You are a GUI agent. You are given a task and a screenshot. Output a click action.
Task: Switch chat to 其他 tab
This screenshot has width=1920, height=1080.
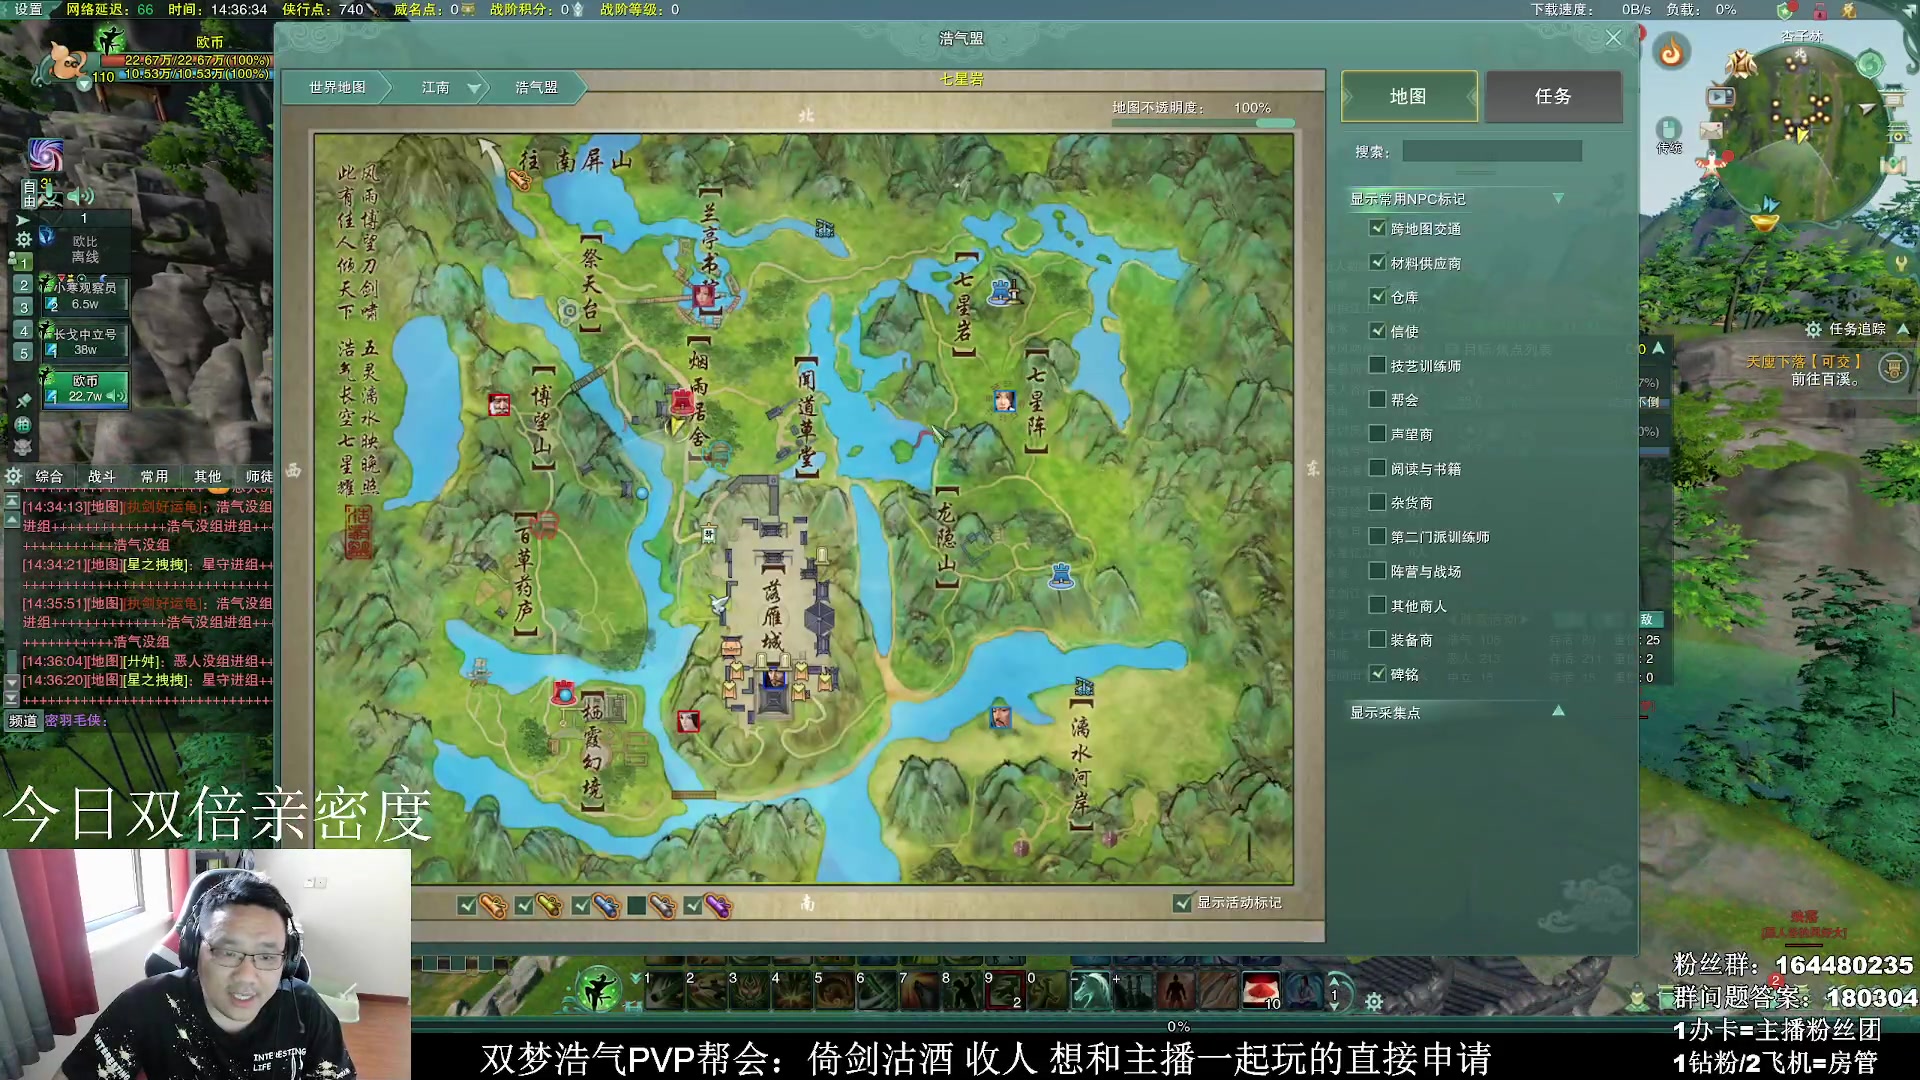pyautogui.click(x=207, y=477)
